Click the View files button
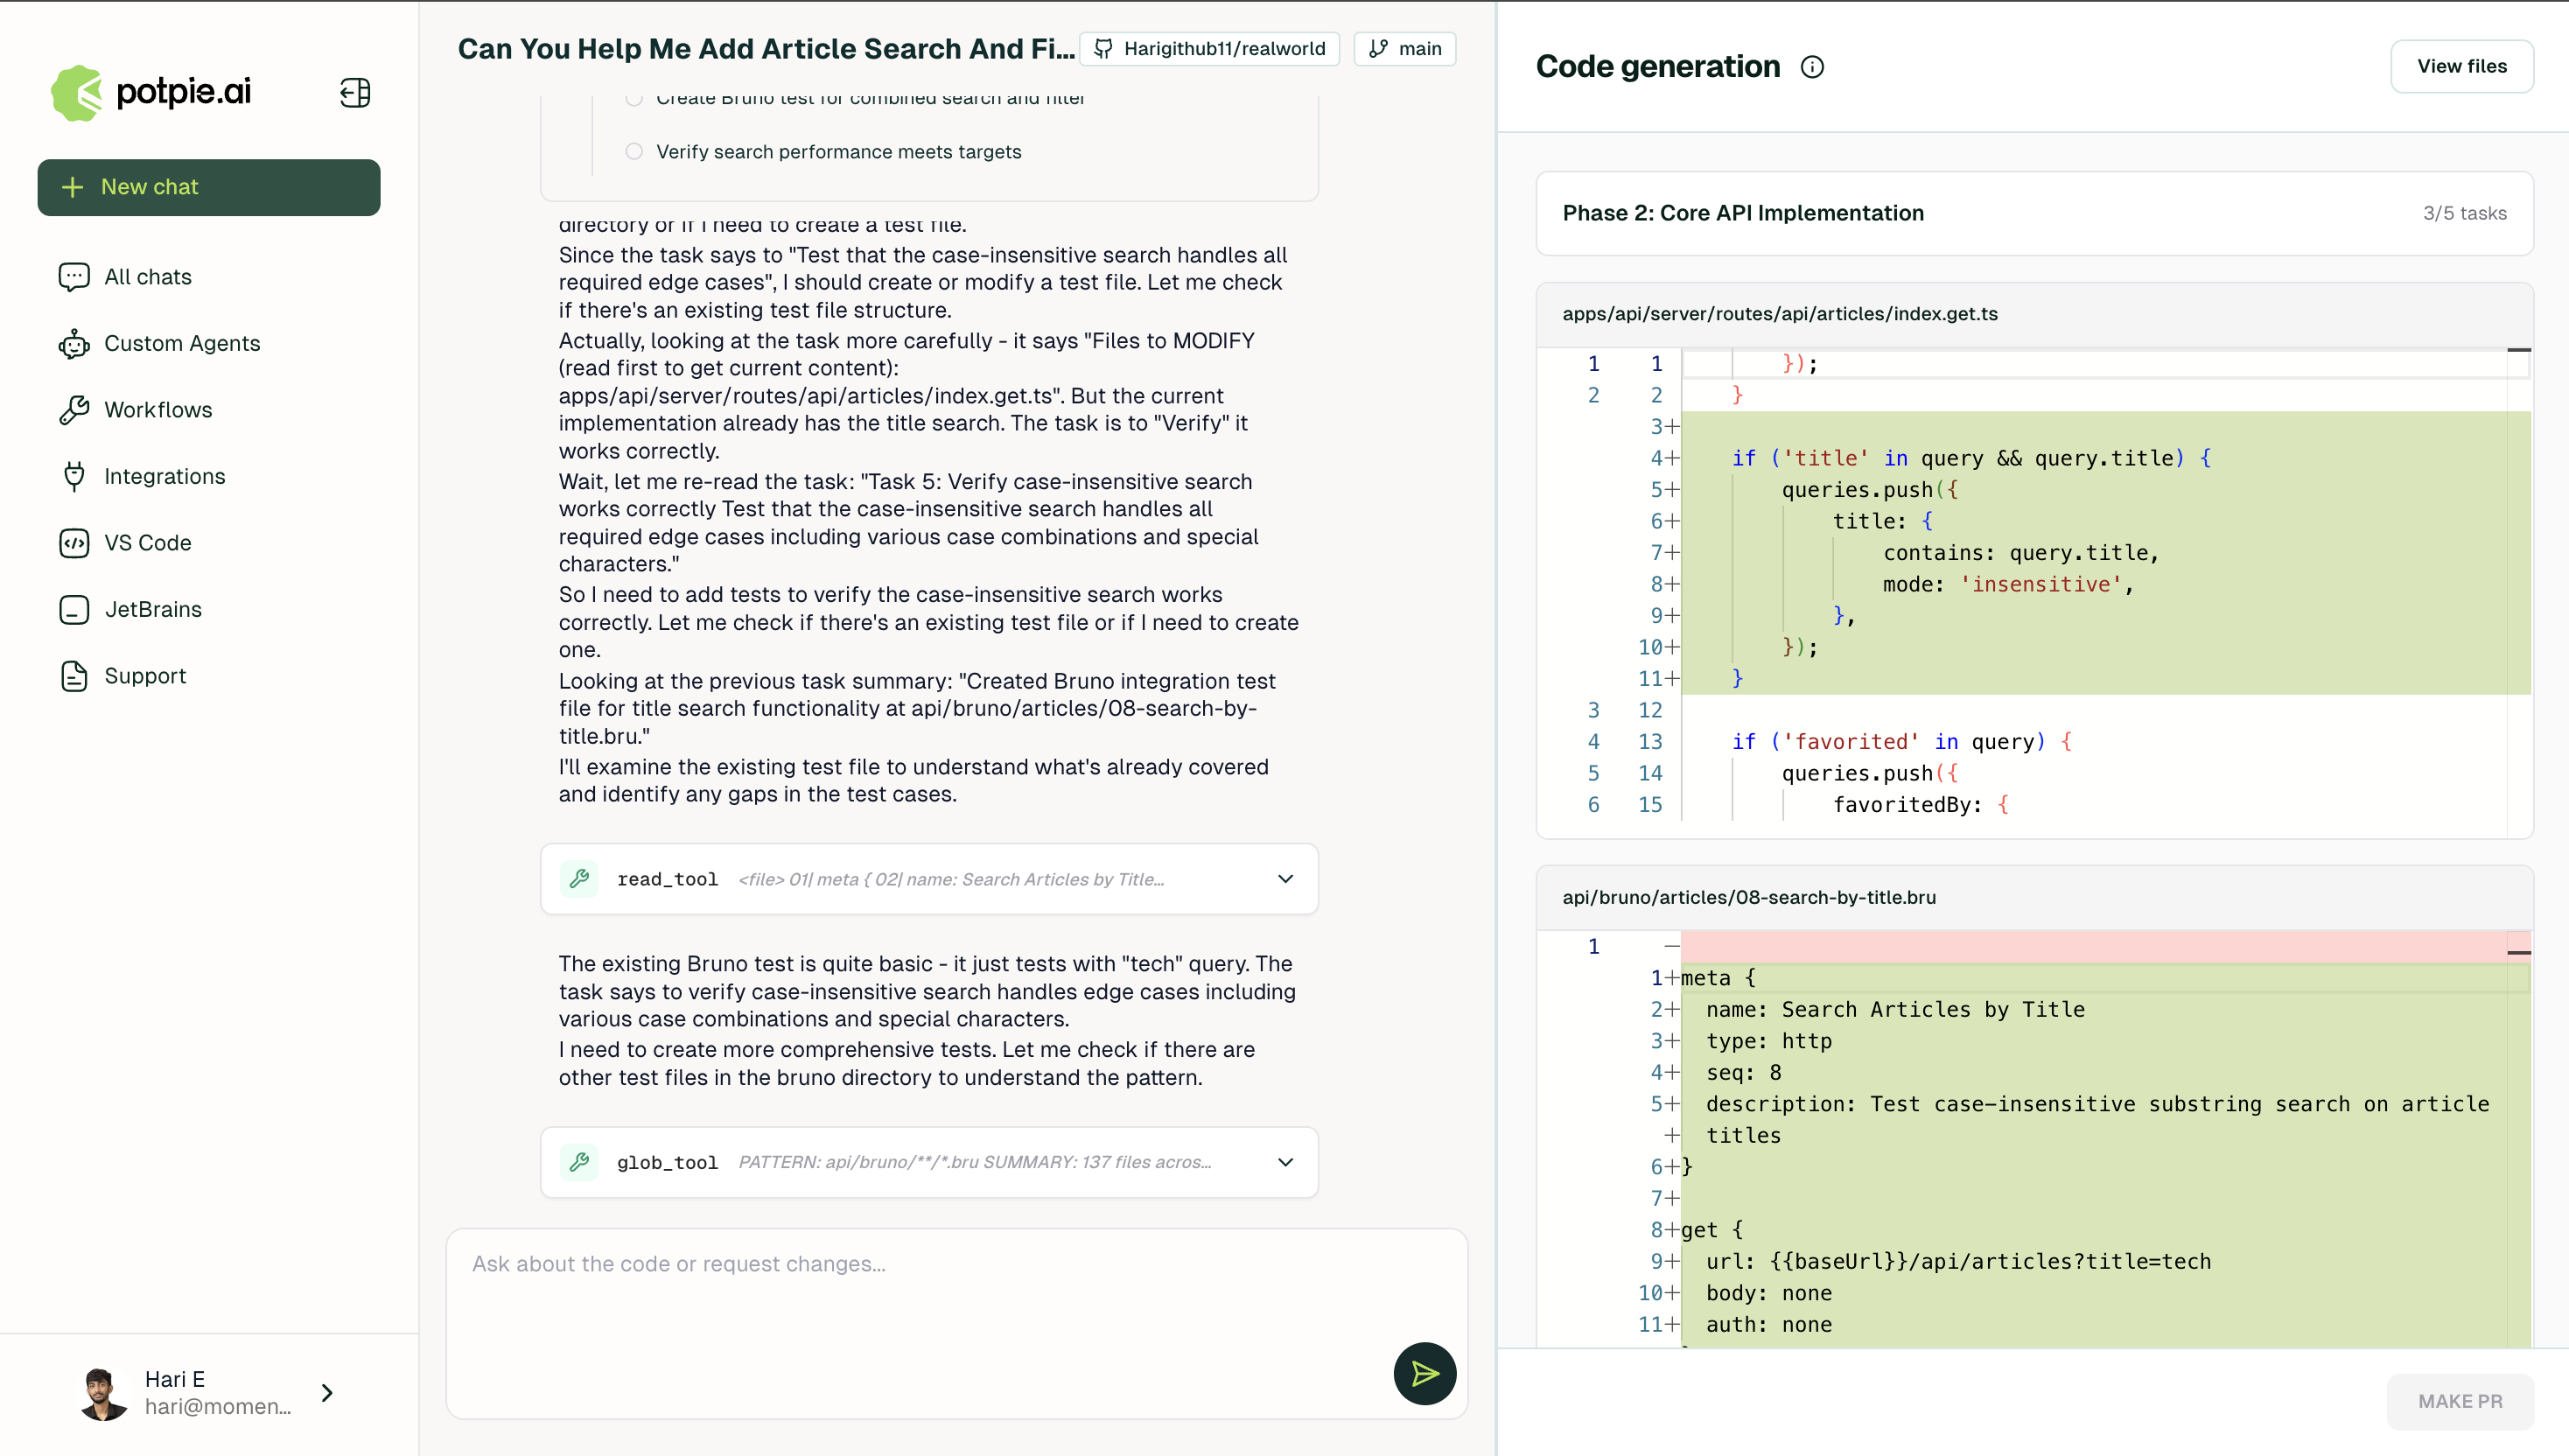This screenshot has width=2569, height=1456. point(2461,66)
